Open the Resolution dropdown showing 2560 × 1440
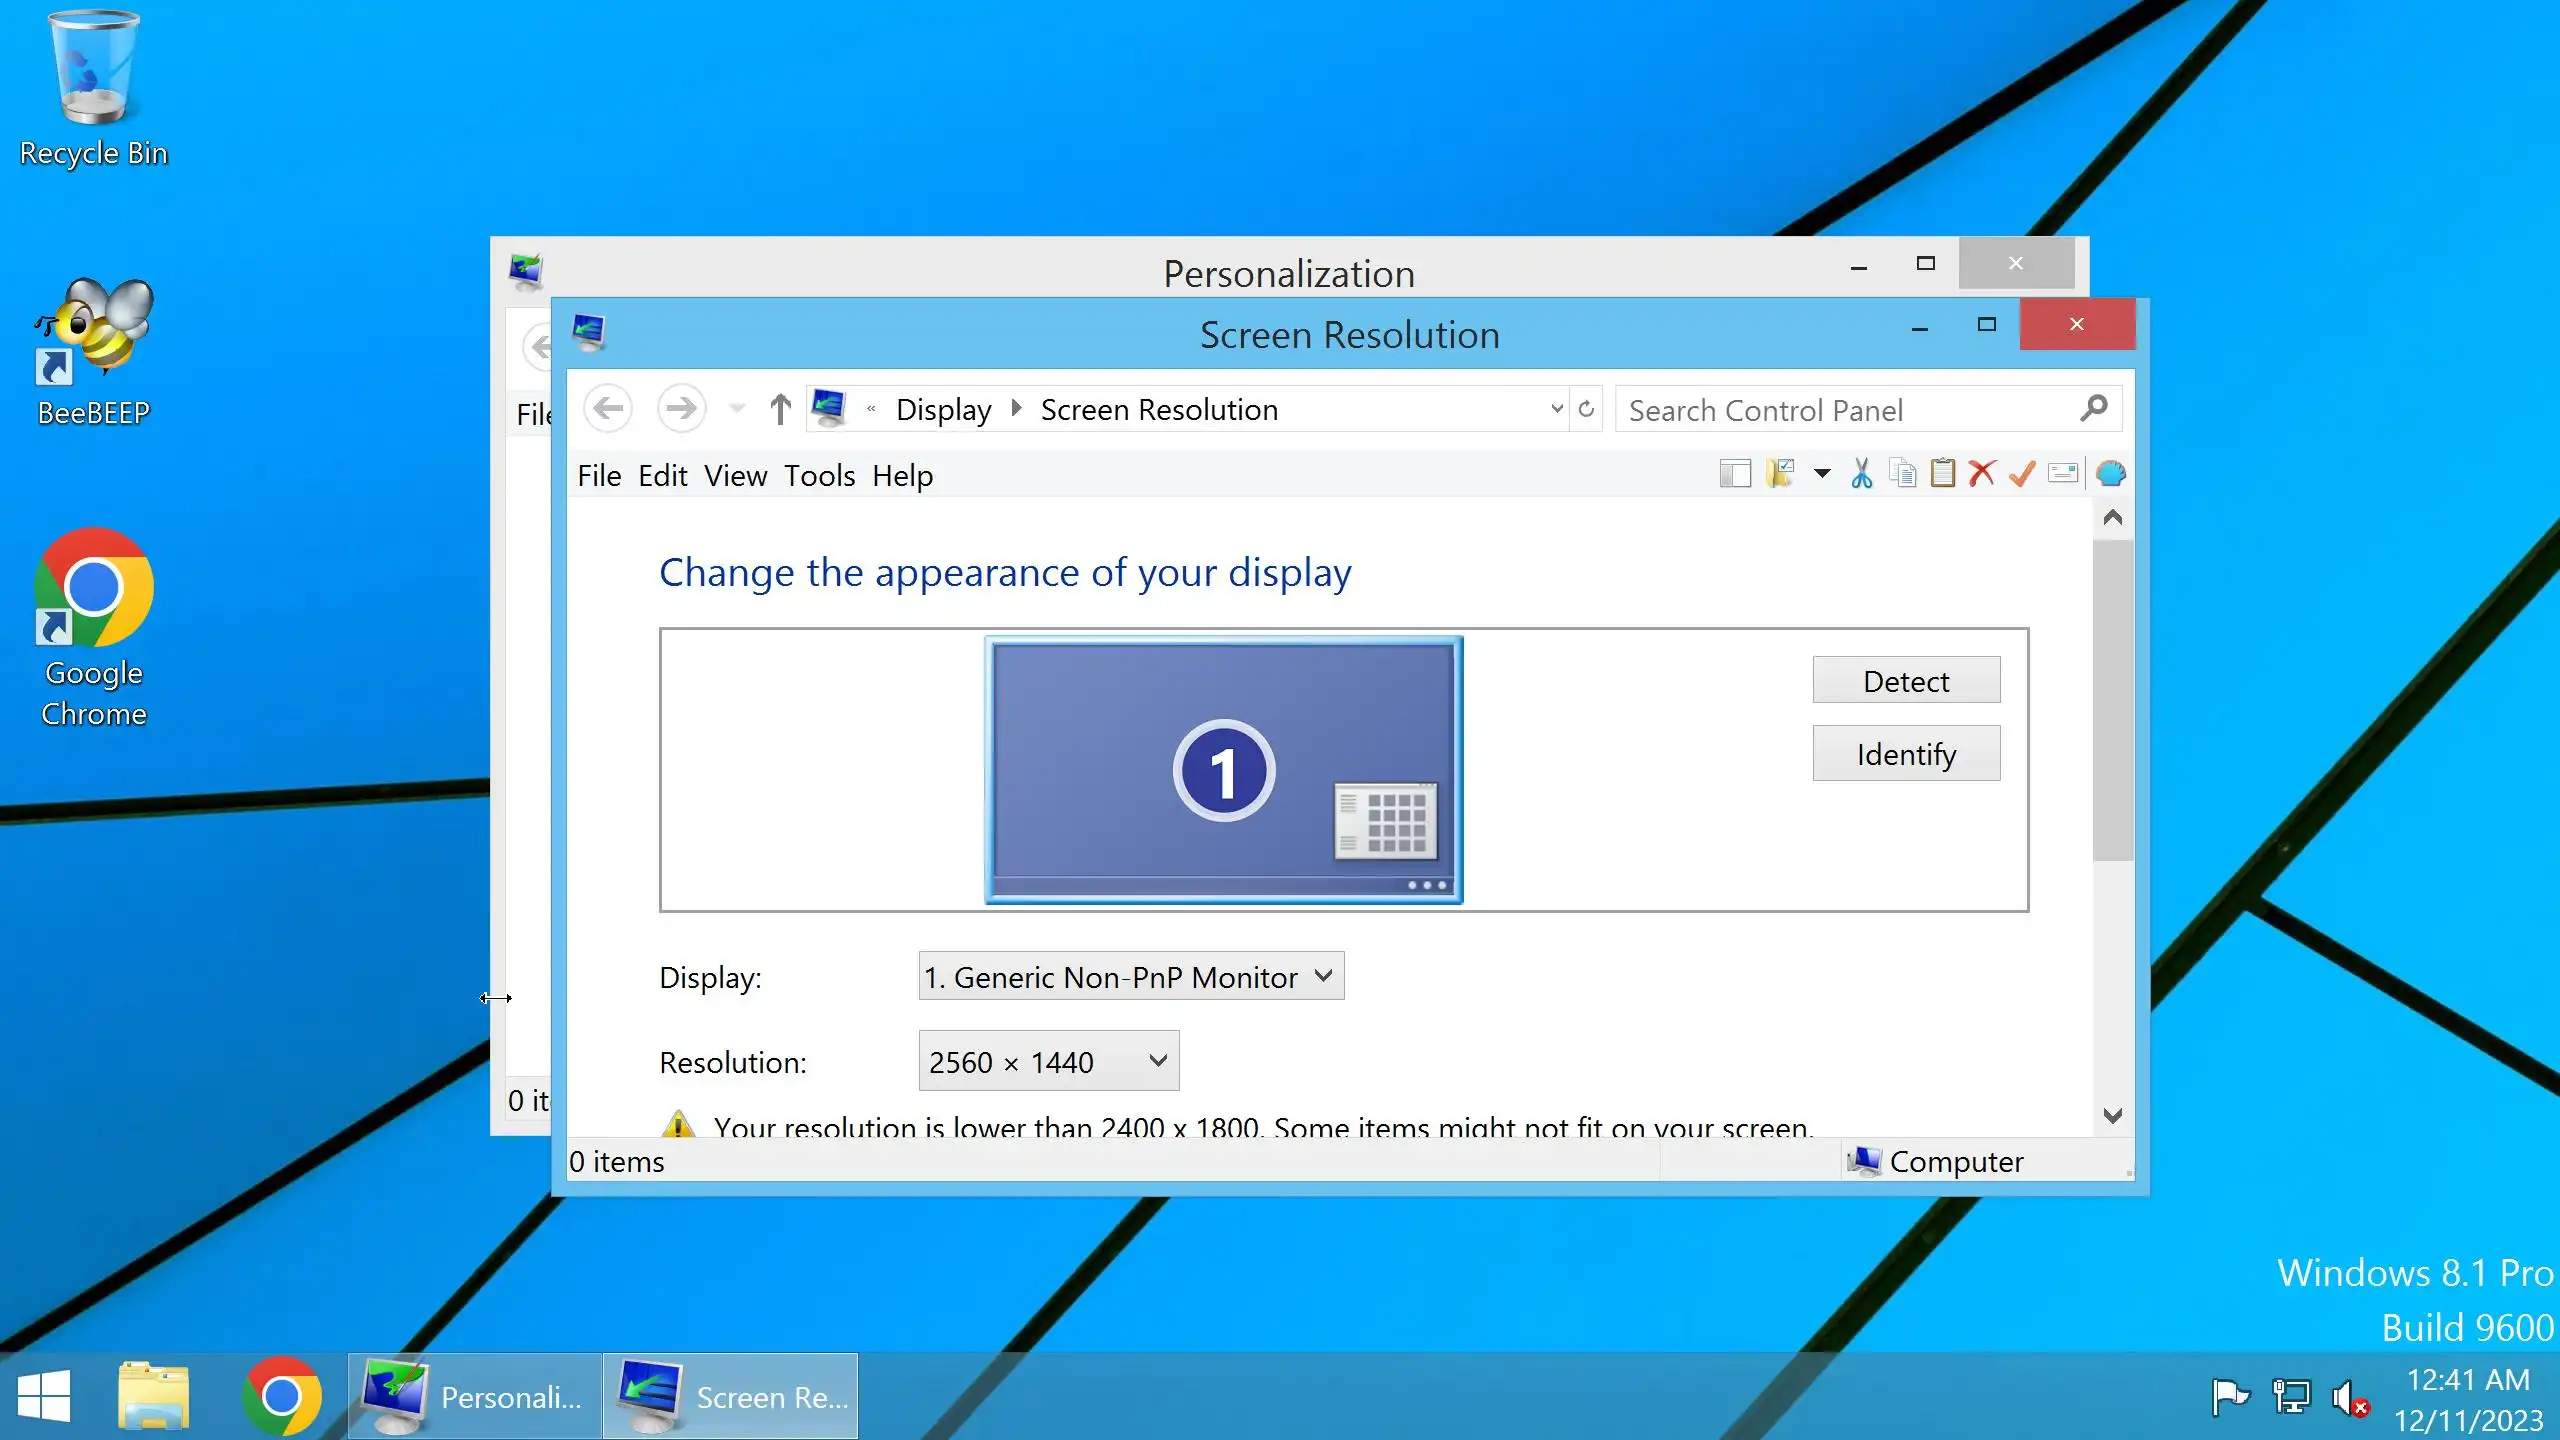 point(1048,1061)
